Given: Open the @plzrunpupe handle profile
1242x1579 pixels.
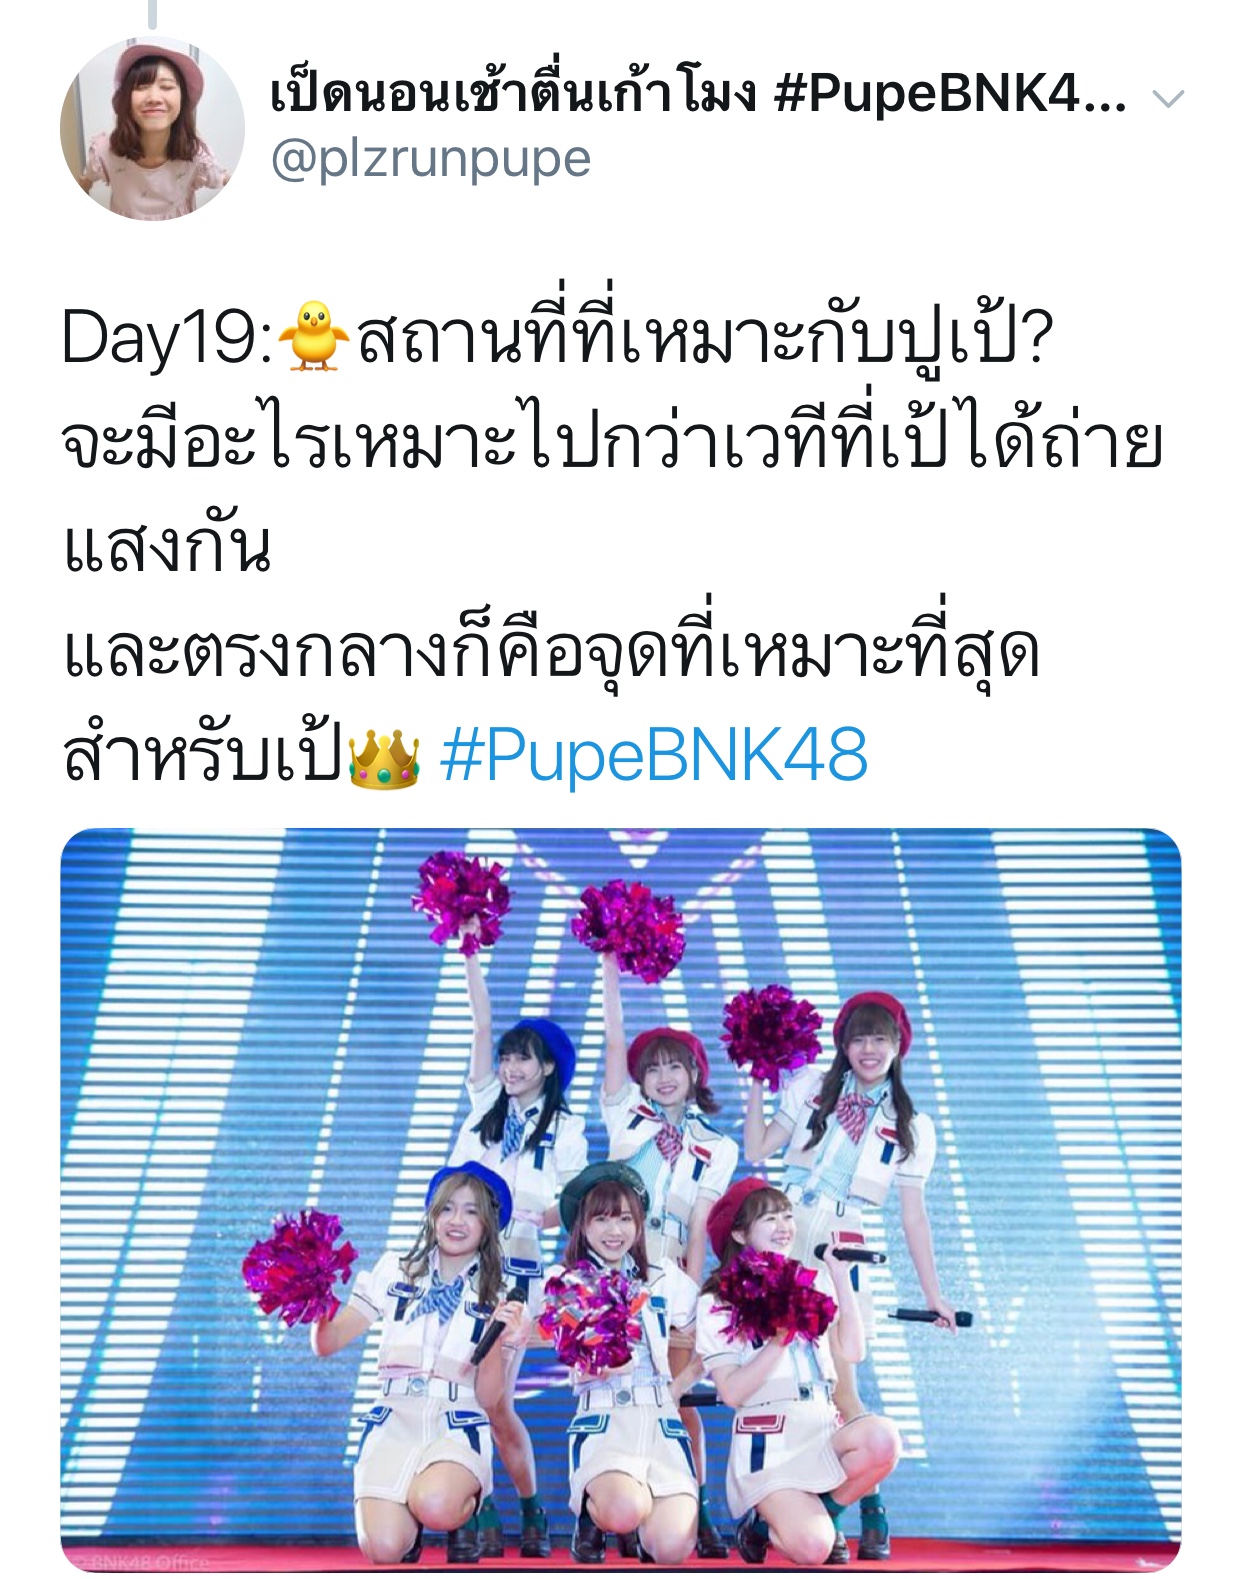Looking at the screenshot, I should click(x=431, y=159).
